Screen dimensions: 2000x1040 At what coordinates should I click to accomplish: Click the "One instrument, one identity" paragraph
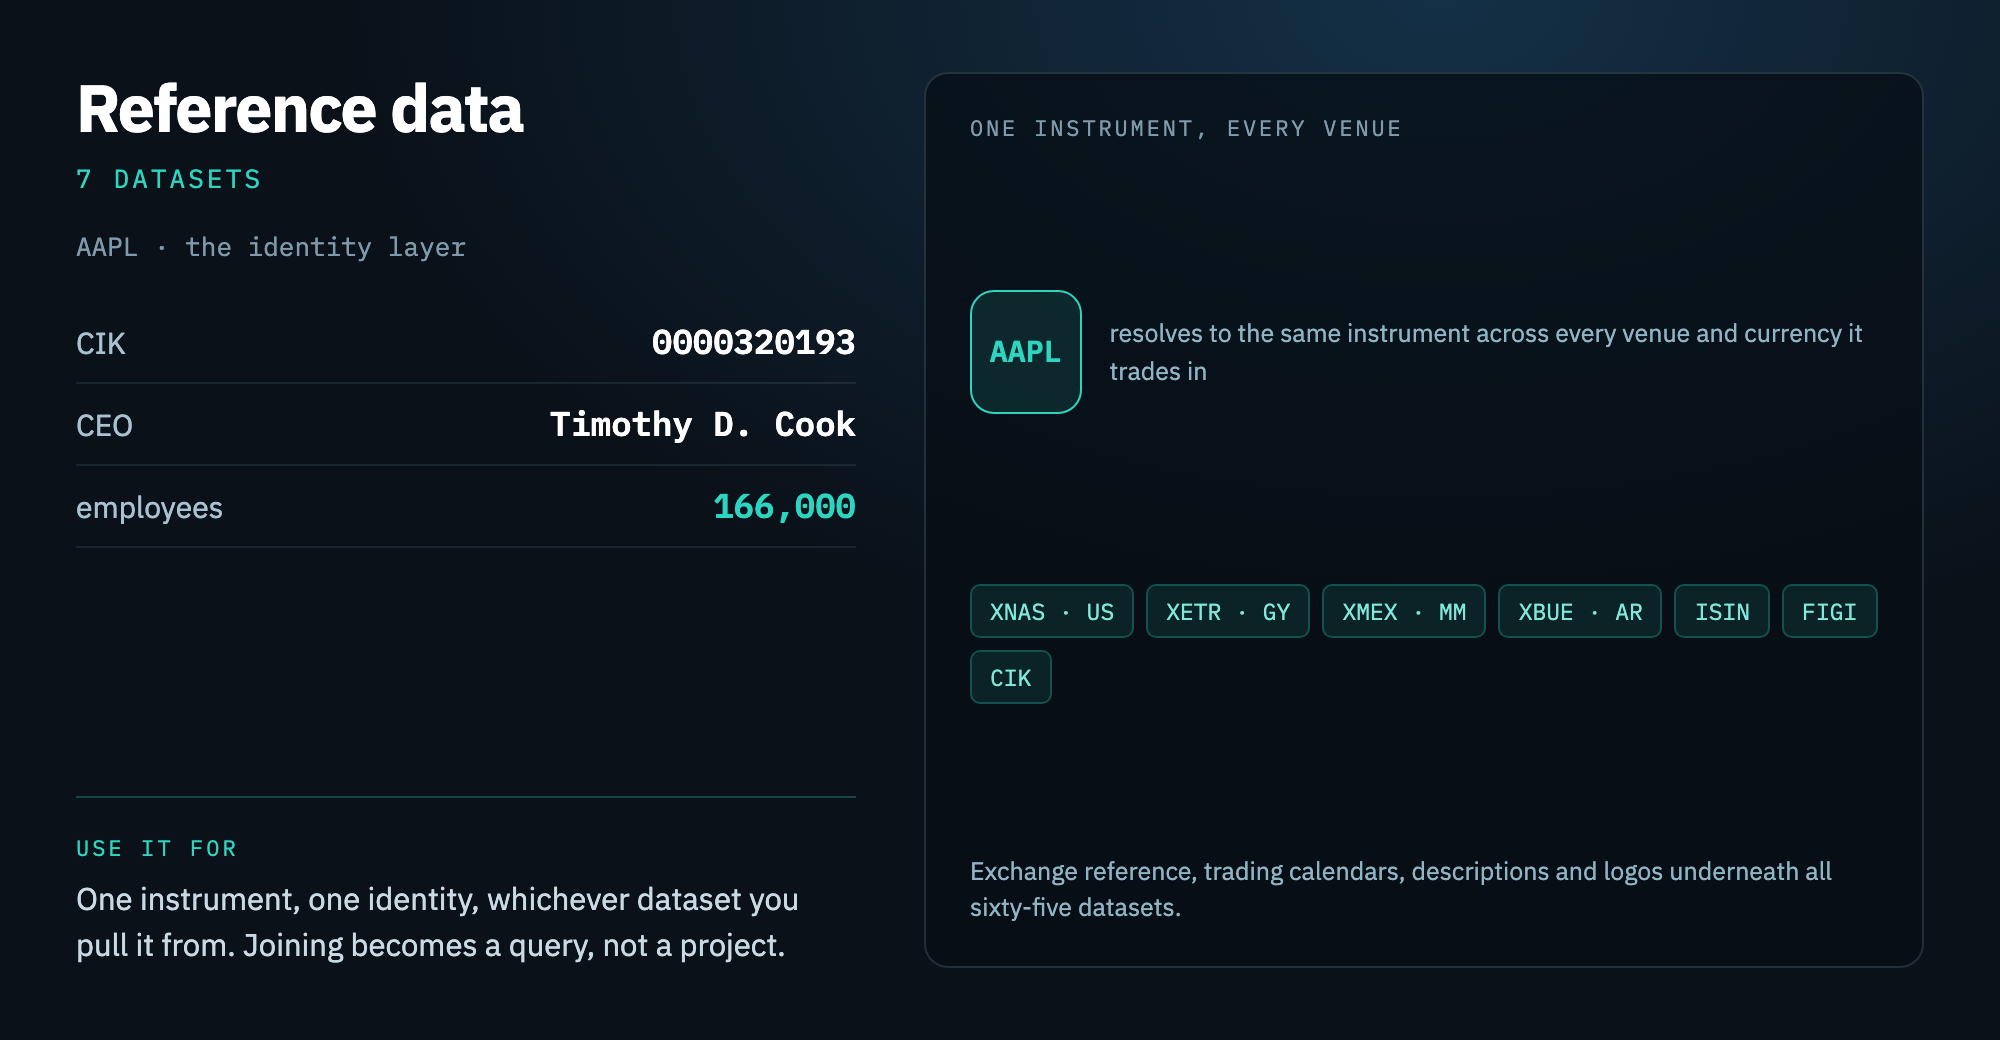coord(437,922)
